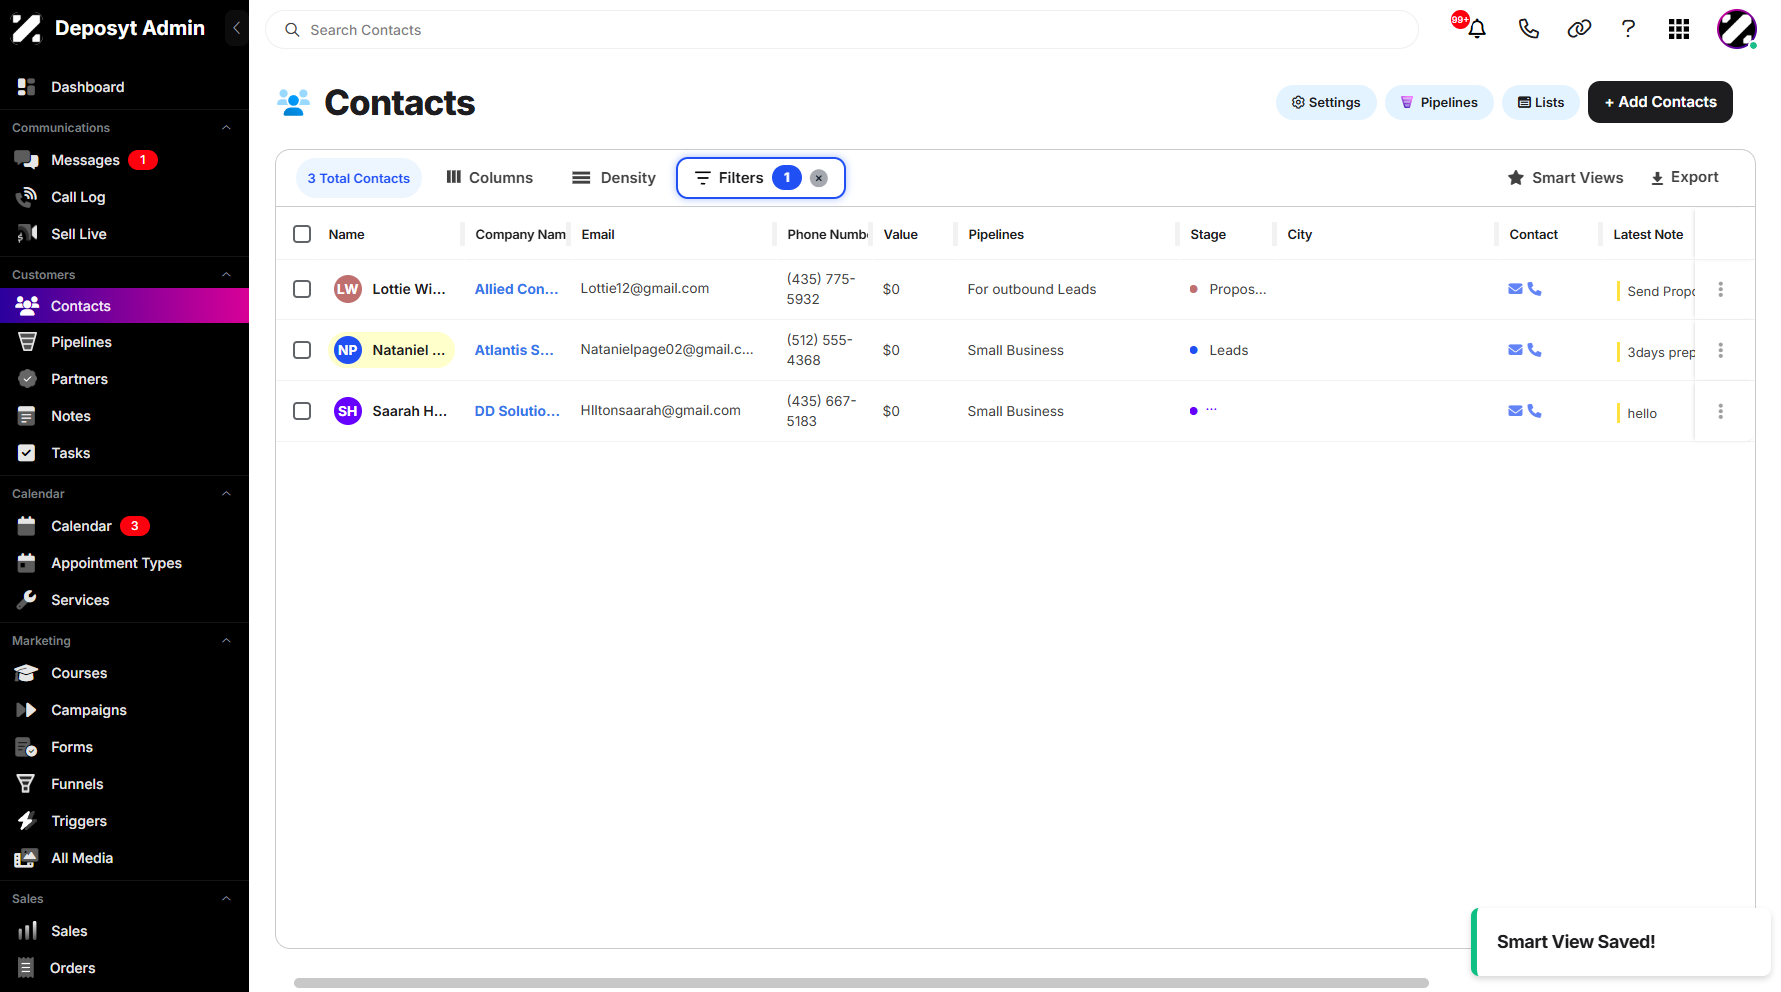Viewport: 1781px width, 992px height.
Task: Click phone icon for Lottie Wi... row
Action: coord(1534,289)
